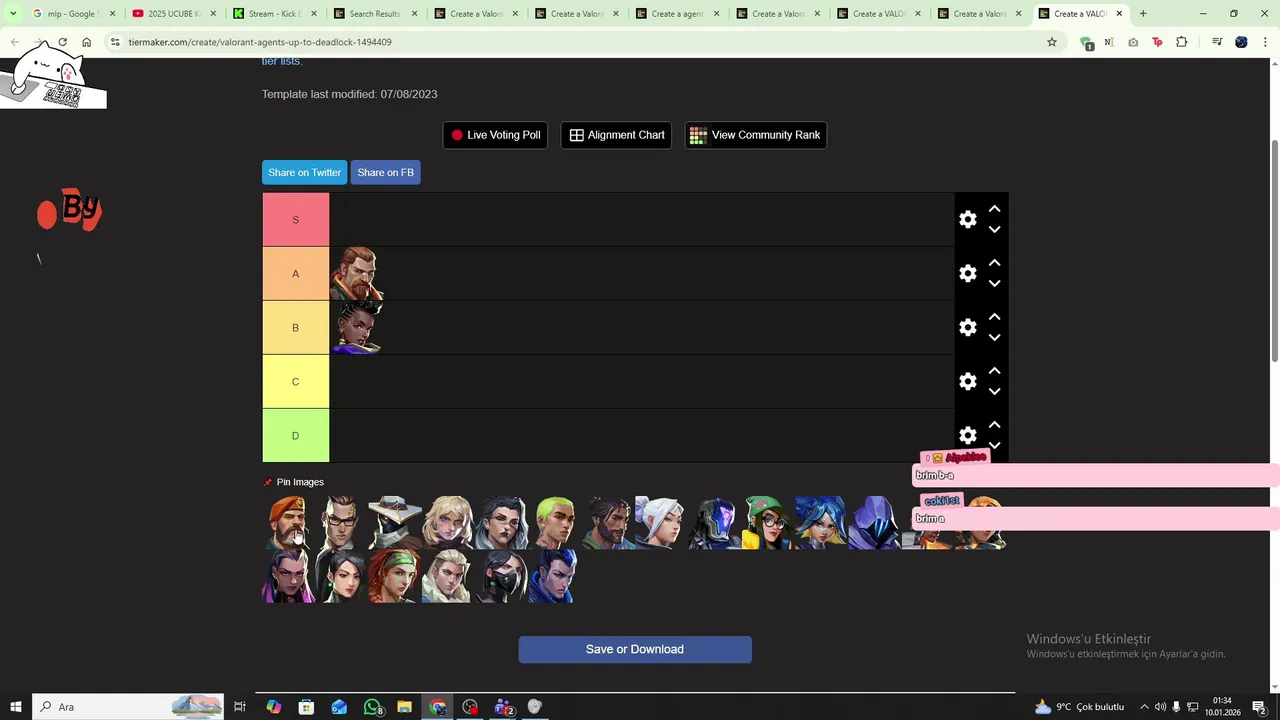
Task: Open File Explorer from taskbar
Action: [x=404, y=707]
